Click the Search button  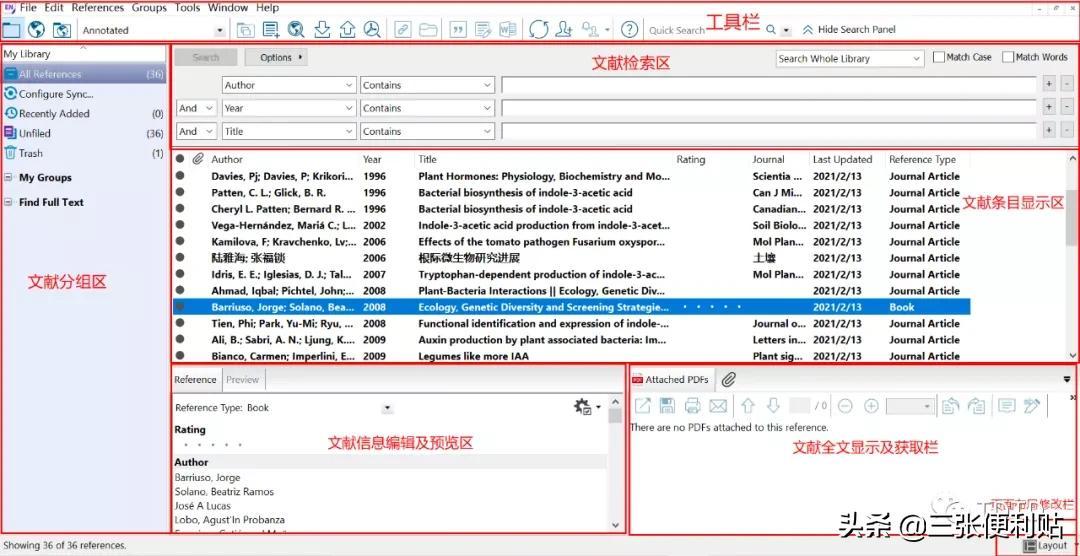206,57
